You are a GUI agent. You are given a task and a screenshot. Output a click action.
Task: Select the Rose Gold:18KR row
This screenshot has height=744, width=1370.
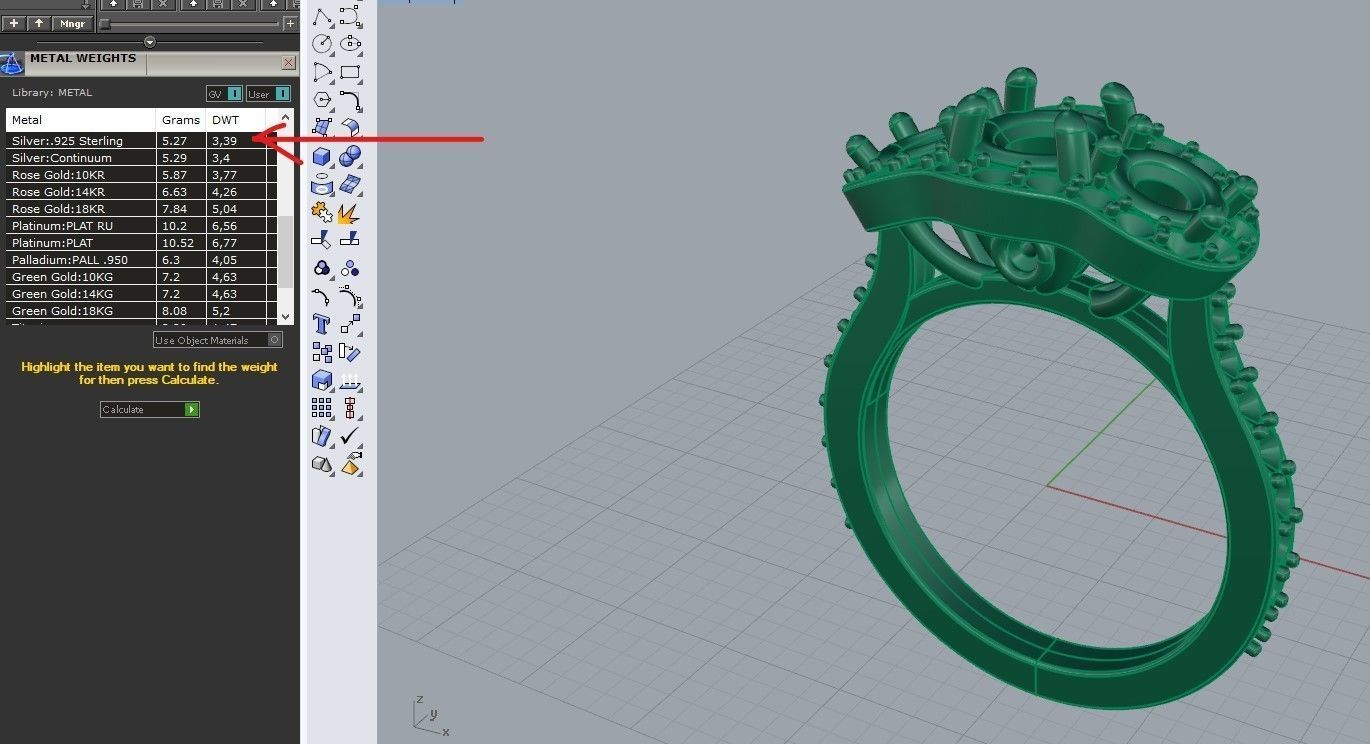pyautogui.click(x=141, y=209)
